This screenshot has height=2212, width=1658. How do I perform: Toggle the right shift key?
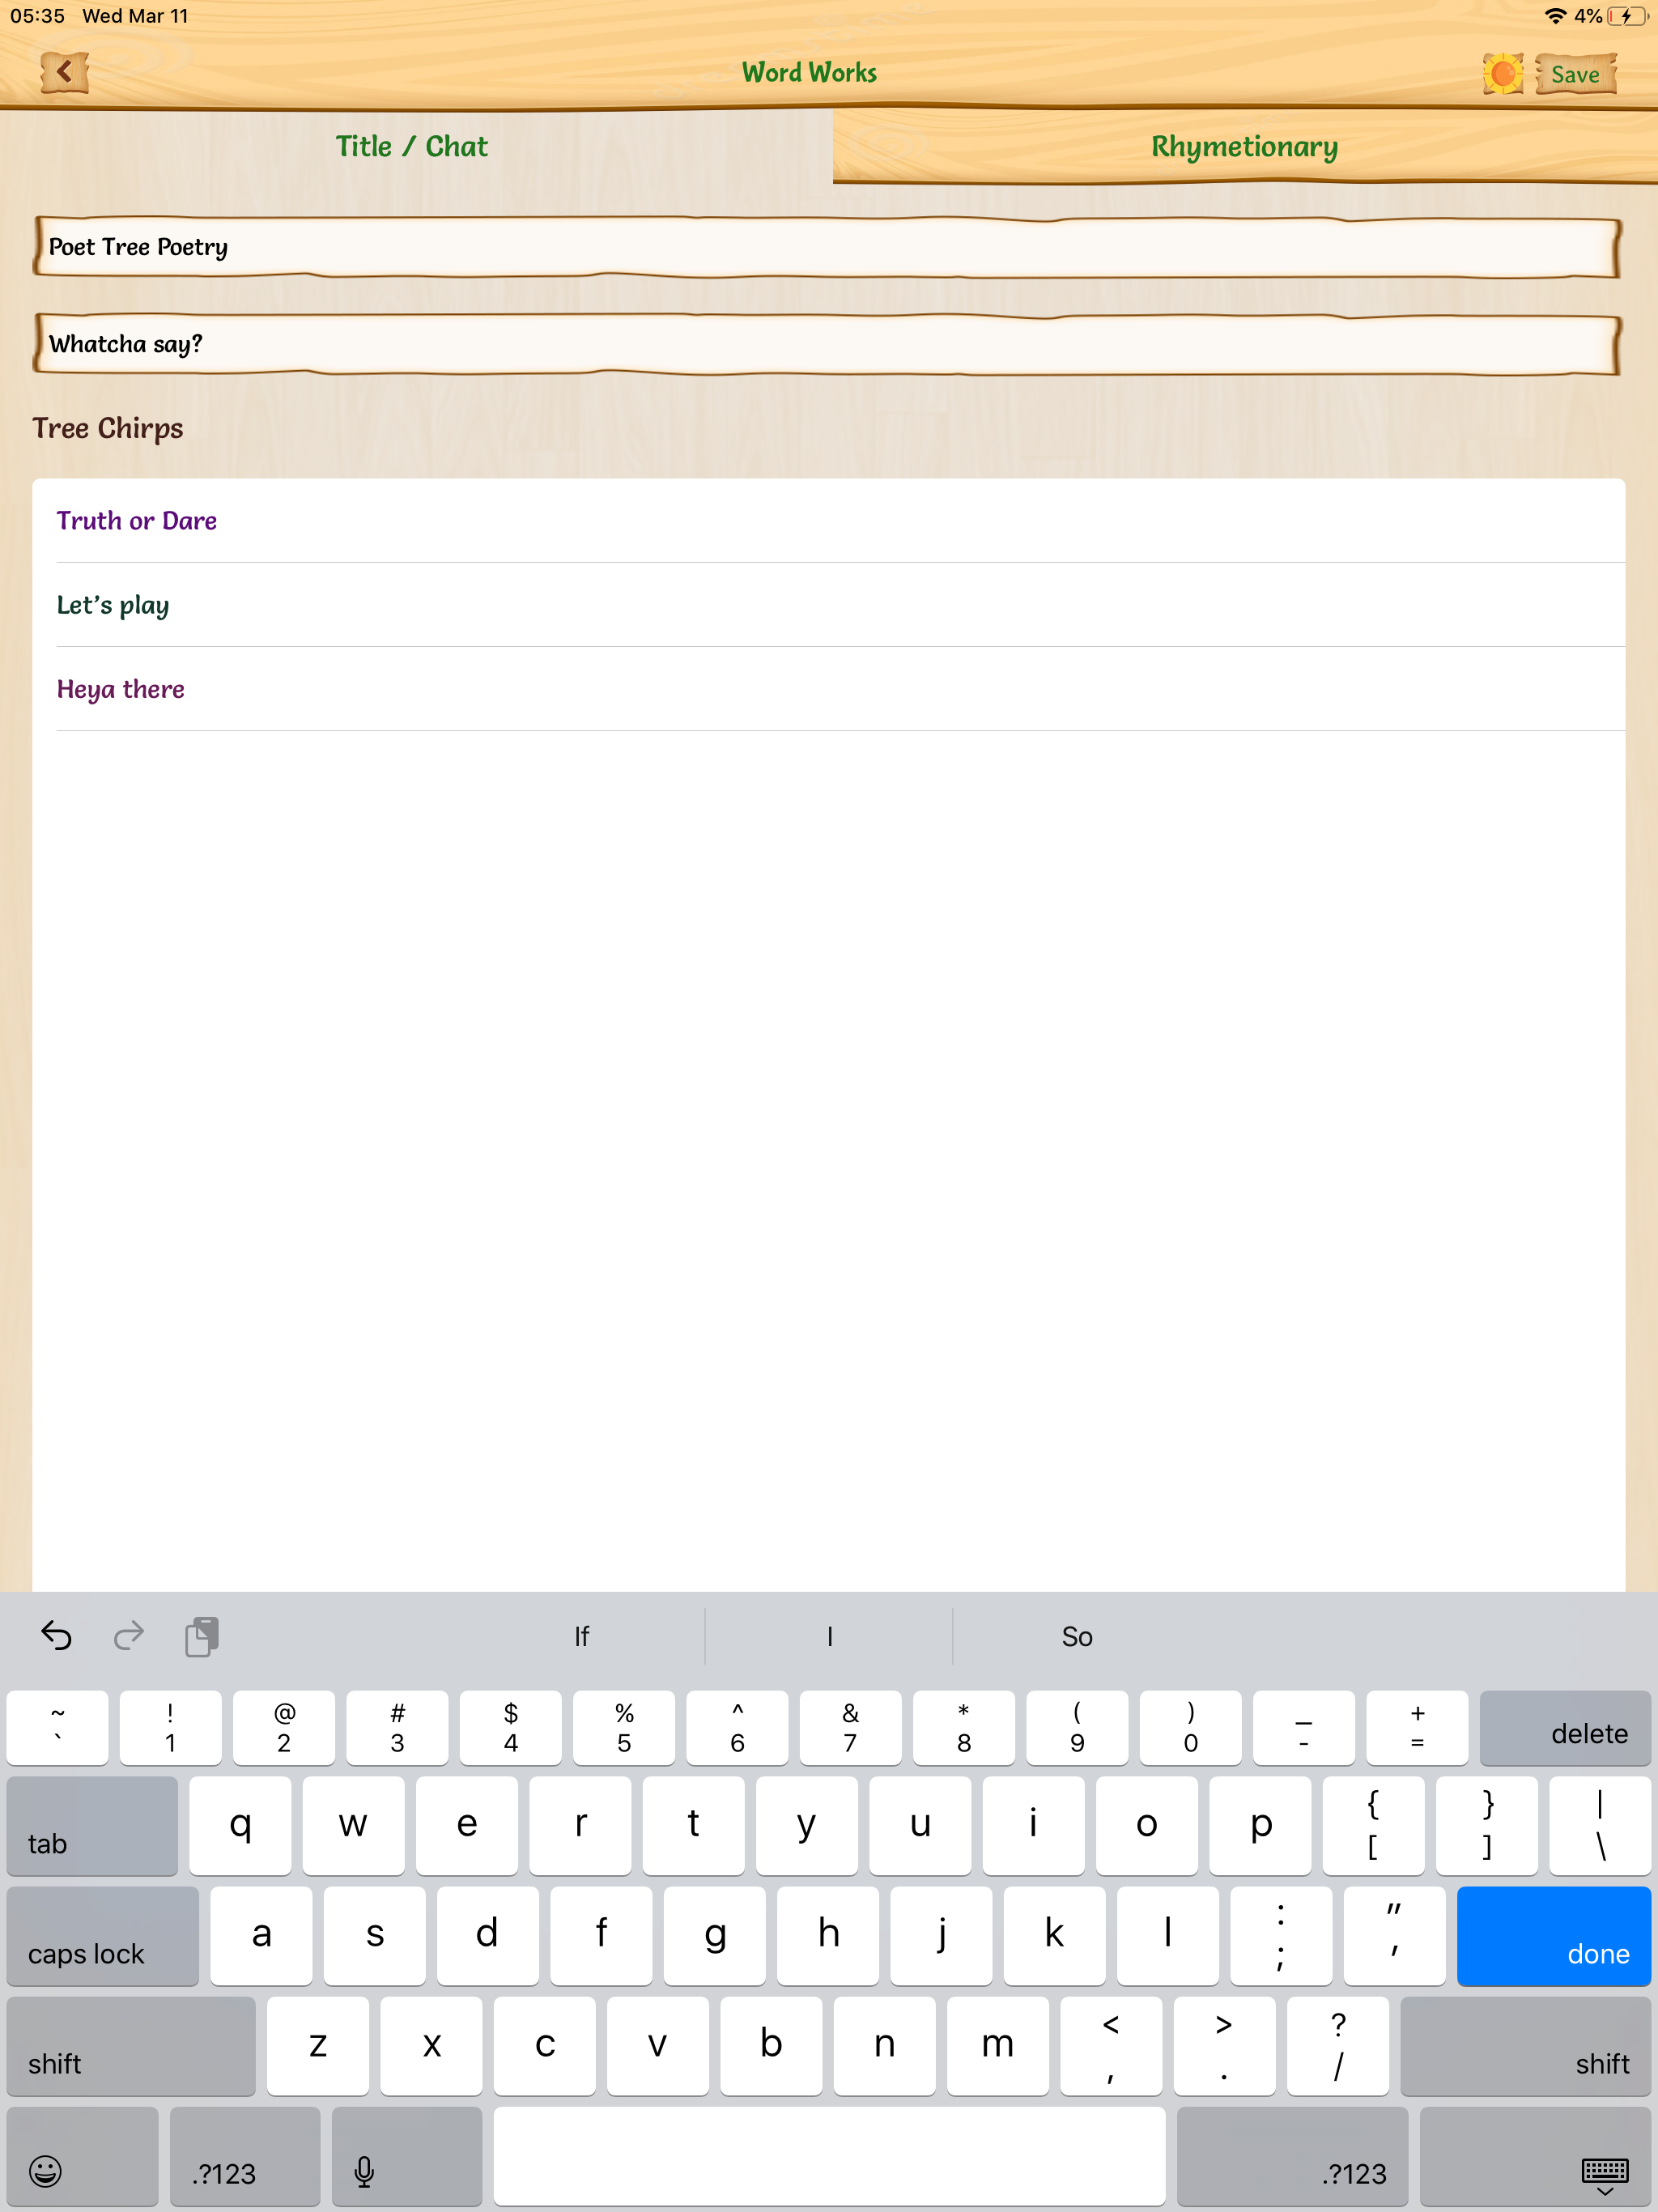pyautogui.click(x=1526, y=2046)
